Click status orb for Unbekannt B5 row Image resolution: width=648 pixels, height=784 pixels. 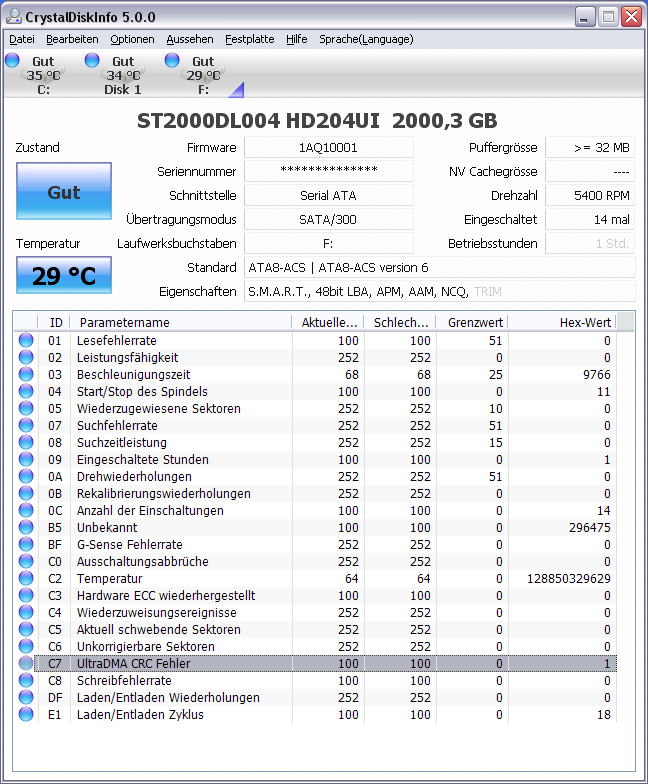26,528
